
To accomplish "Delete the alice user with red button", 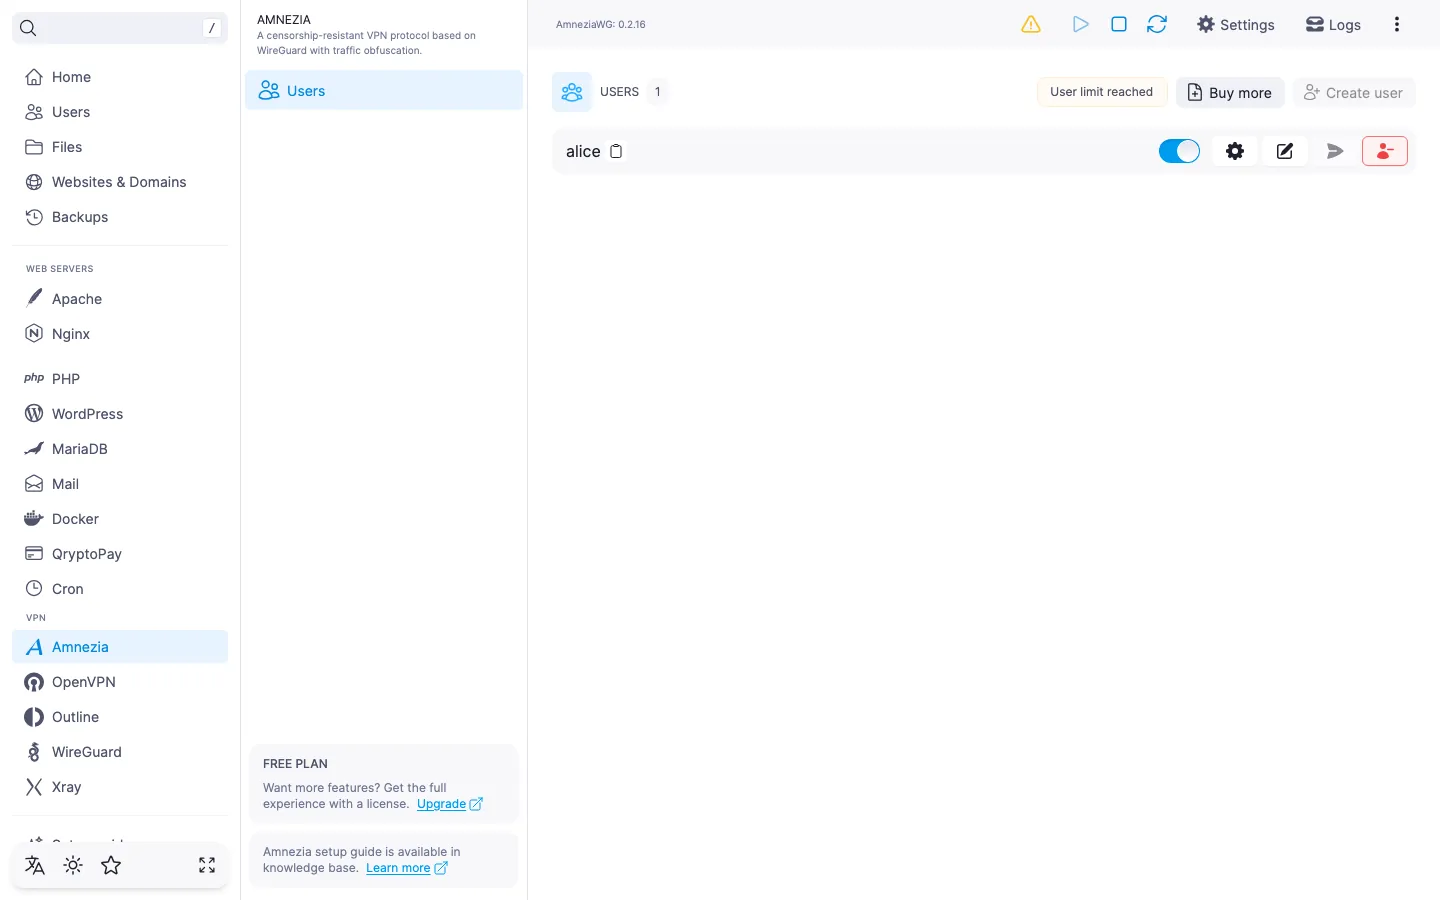I will click(1385, 151).
